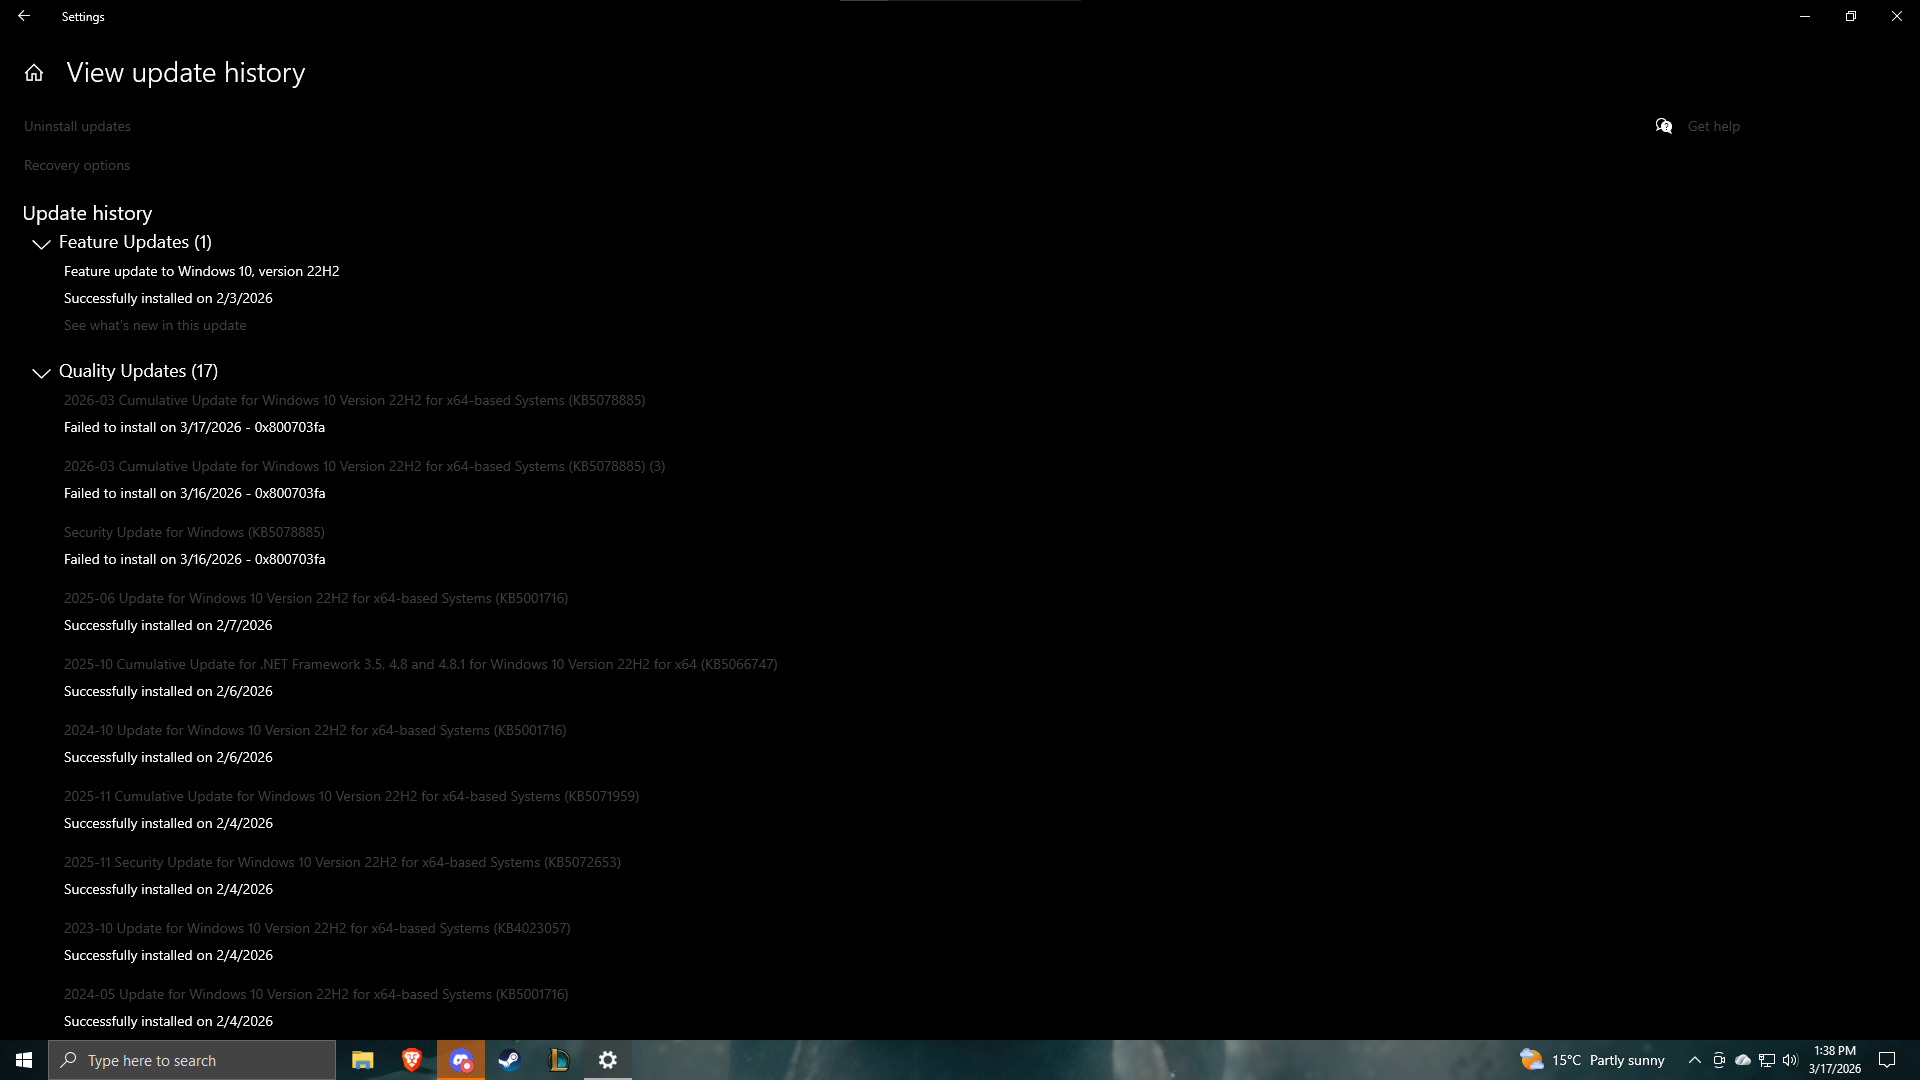
Task: Open KB5078885 2026-03 Cumulative Update link
Action: click(354, 400)
